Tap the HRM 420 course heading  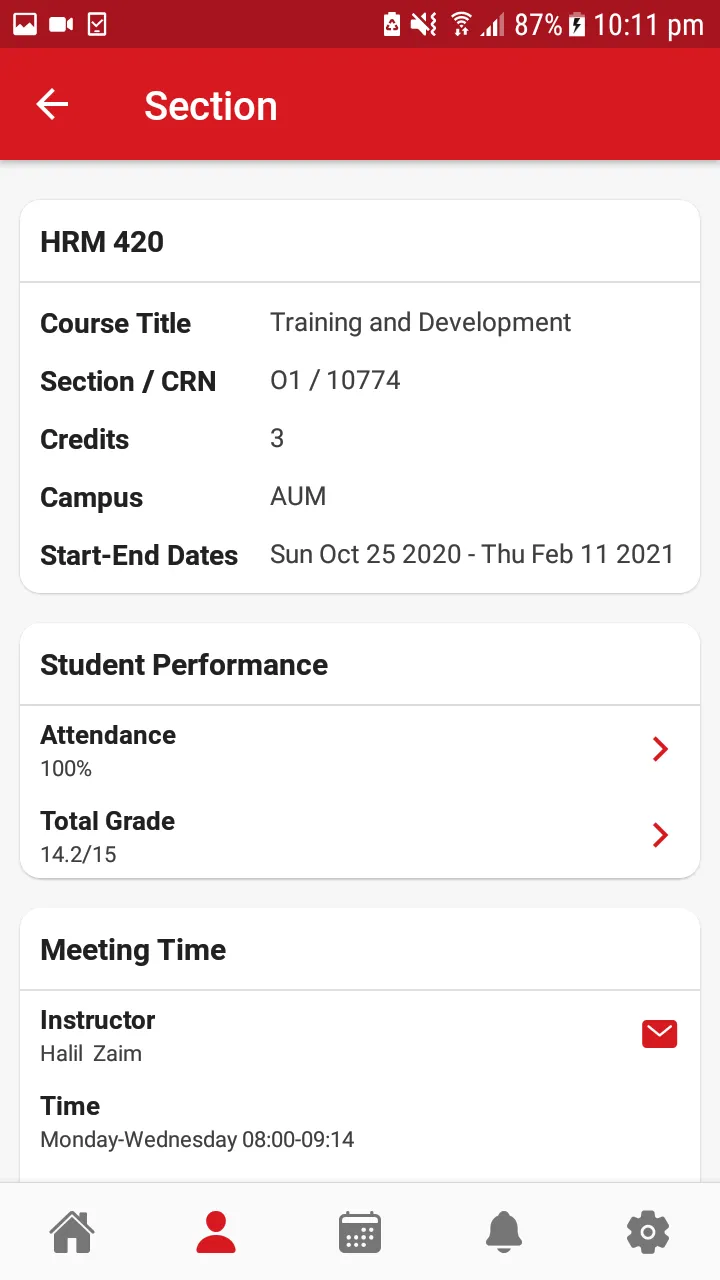click(x=102, y=242)
